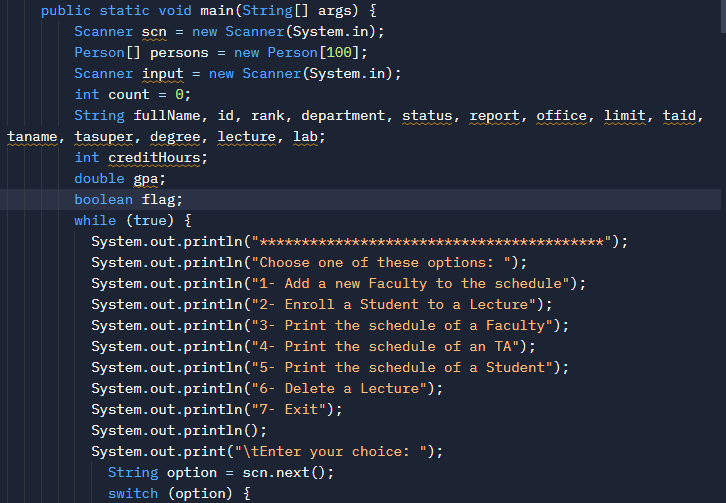The image size is (726, 503).
Task: Click the number 100 in Person array
Action: point(339,52)
